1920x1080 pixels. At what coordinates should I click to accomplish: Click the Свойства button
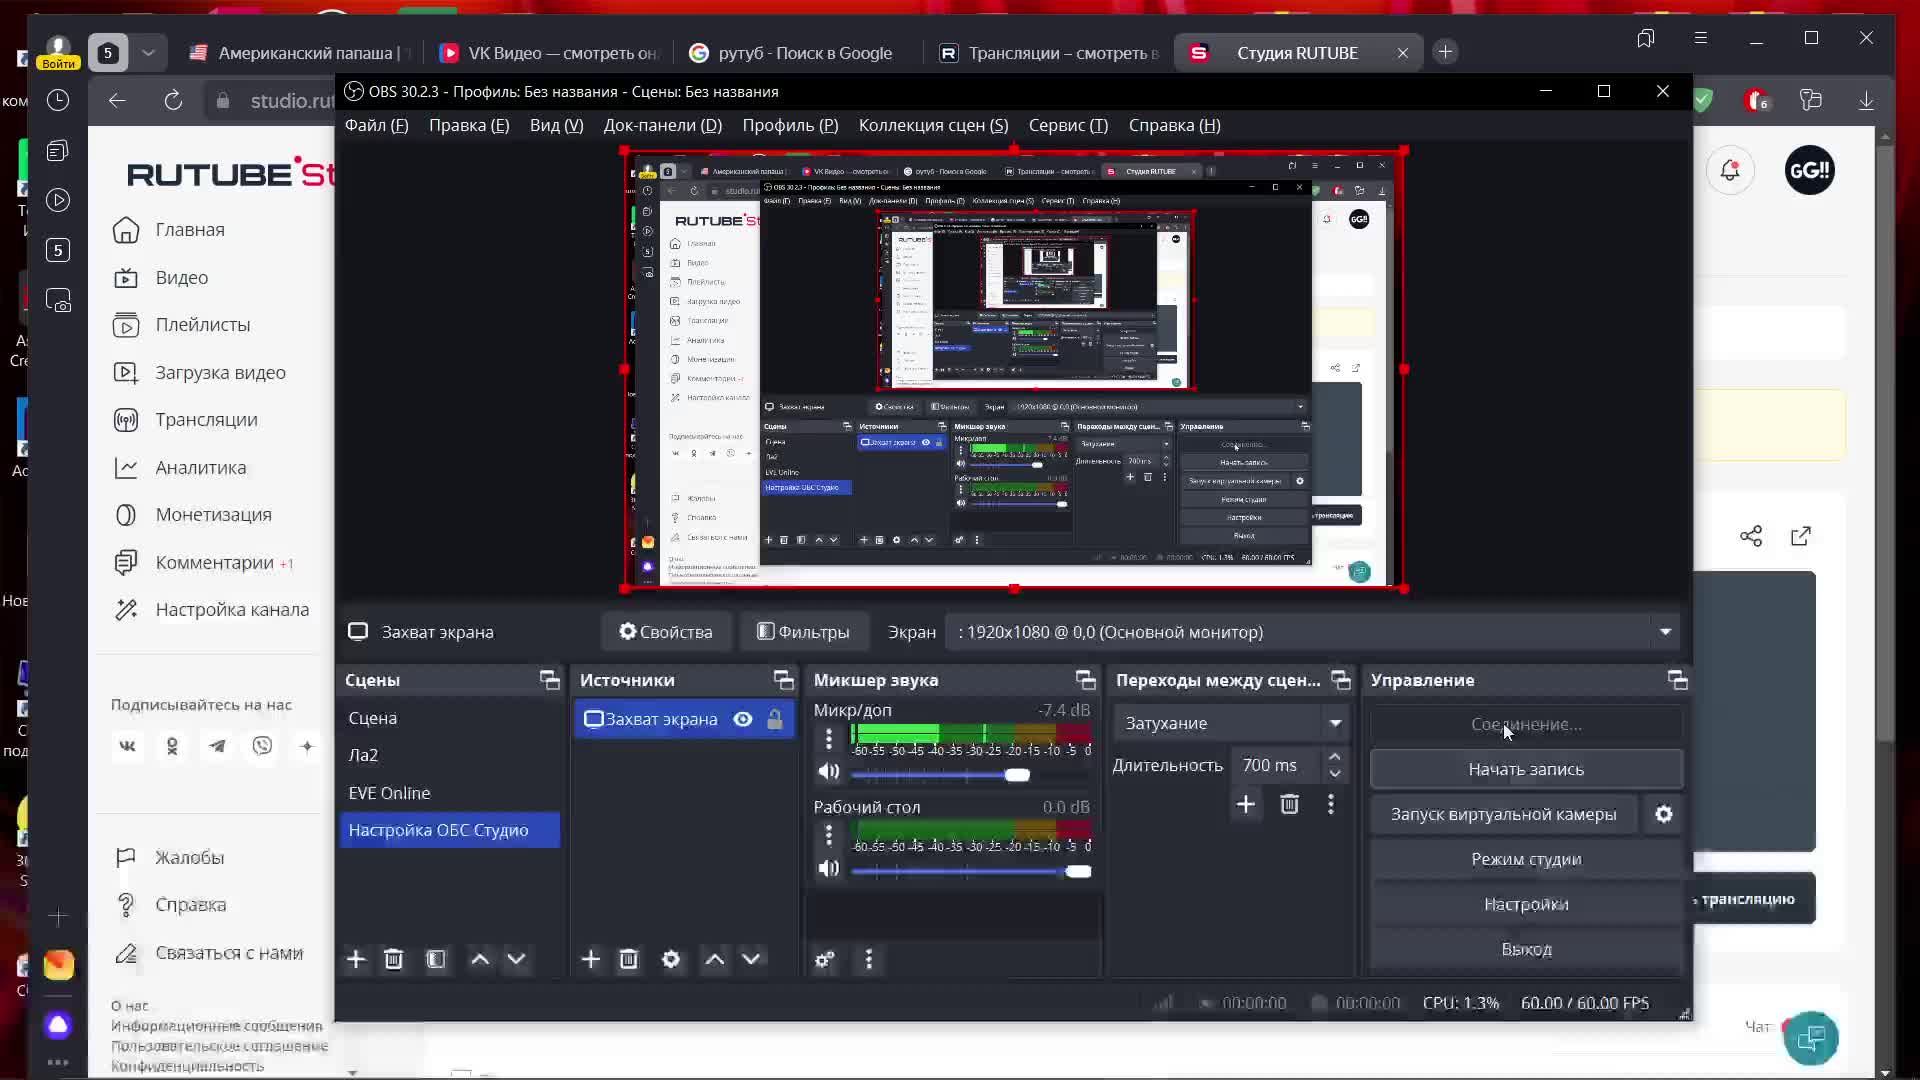(x=666, y=633)
